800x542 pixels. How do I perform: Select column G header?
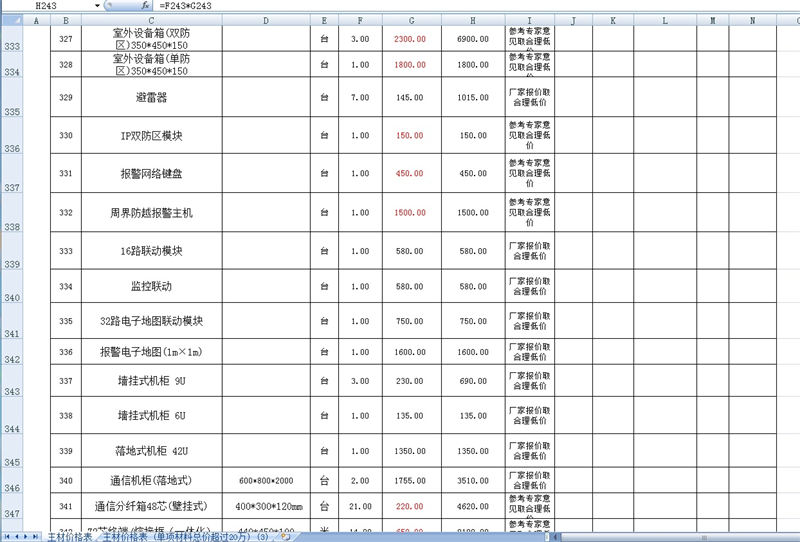point(412,21)
